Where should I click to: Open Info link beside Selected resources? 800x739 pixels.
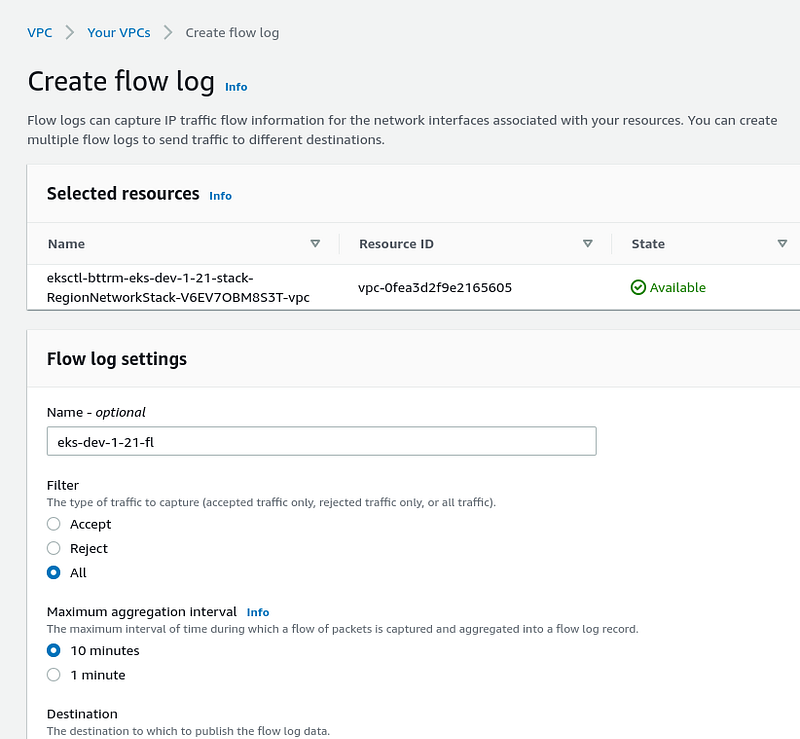(220, 196)
